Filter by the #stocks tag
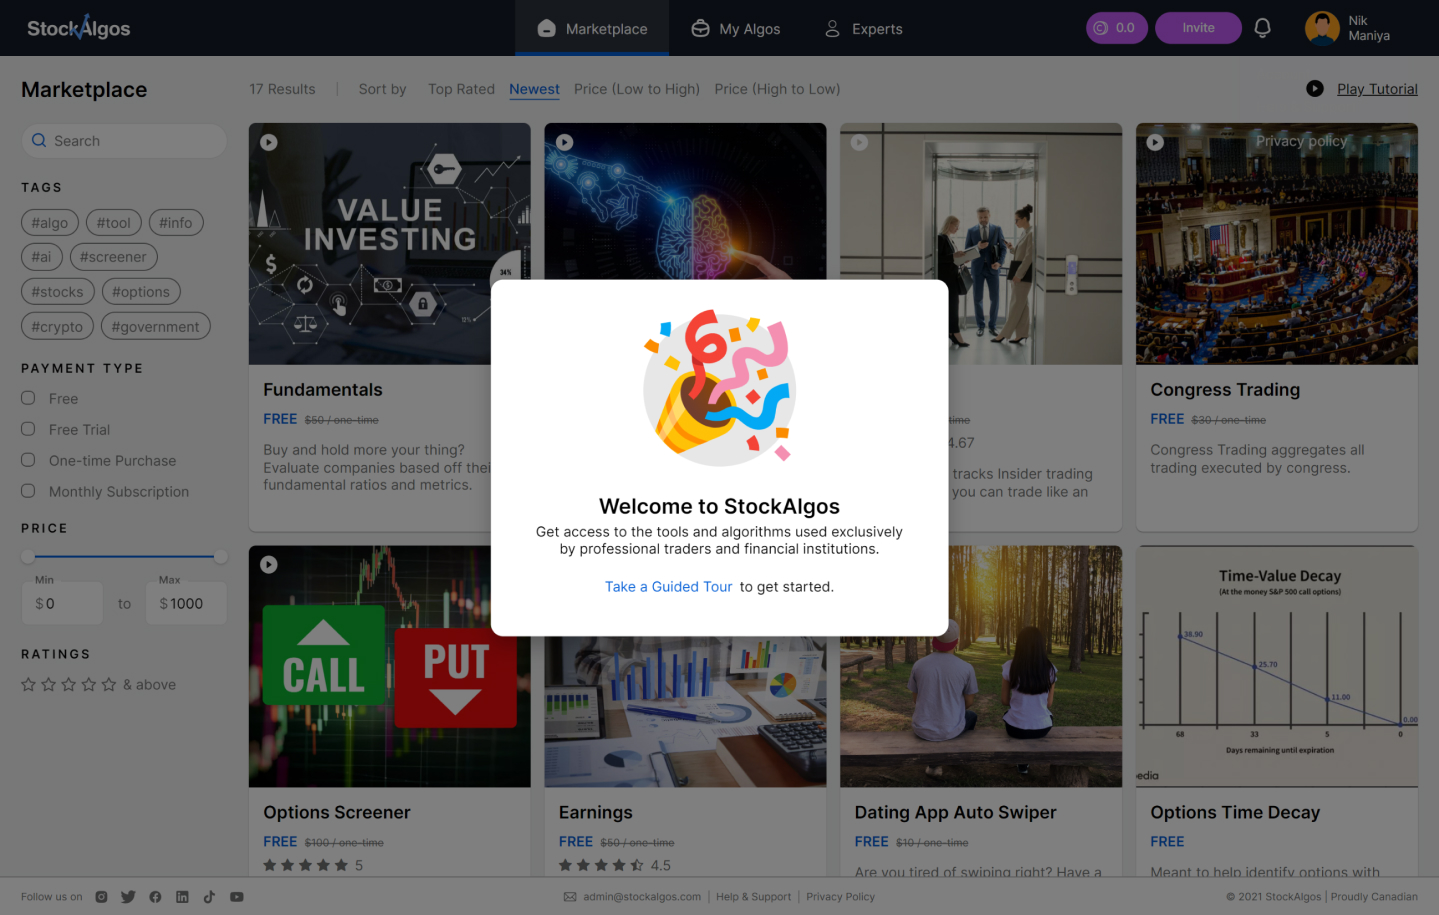This screenshot has width=1439, height=915. 58,292
